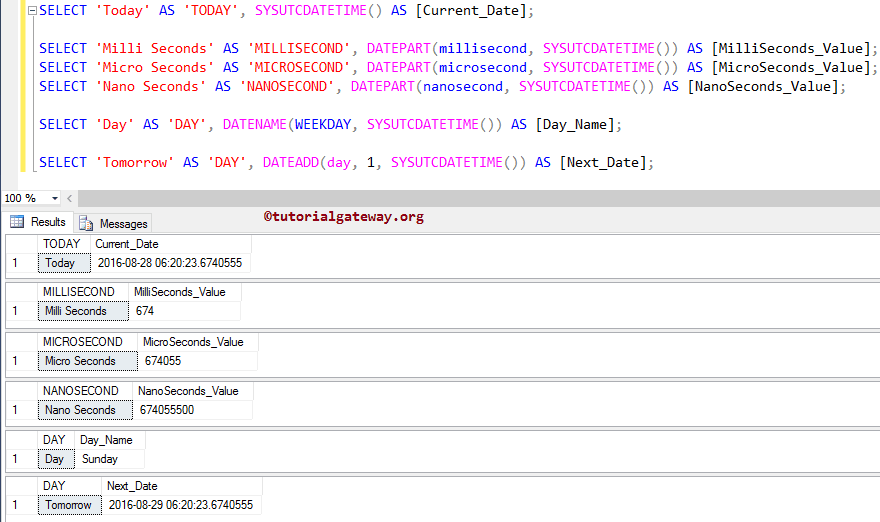The image size is (880, 522).
Task: Select the 'Today' result cell
Action: click(x=64, y=263)
